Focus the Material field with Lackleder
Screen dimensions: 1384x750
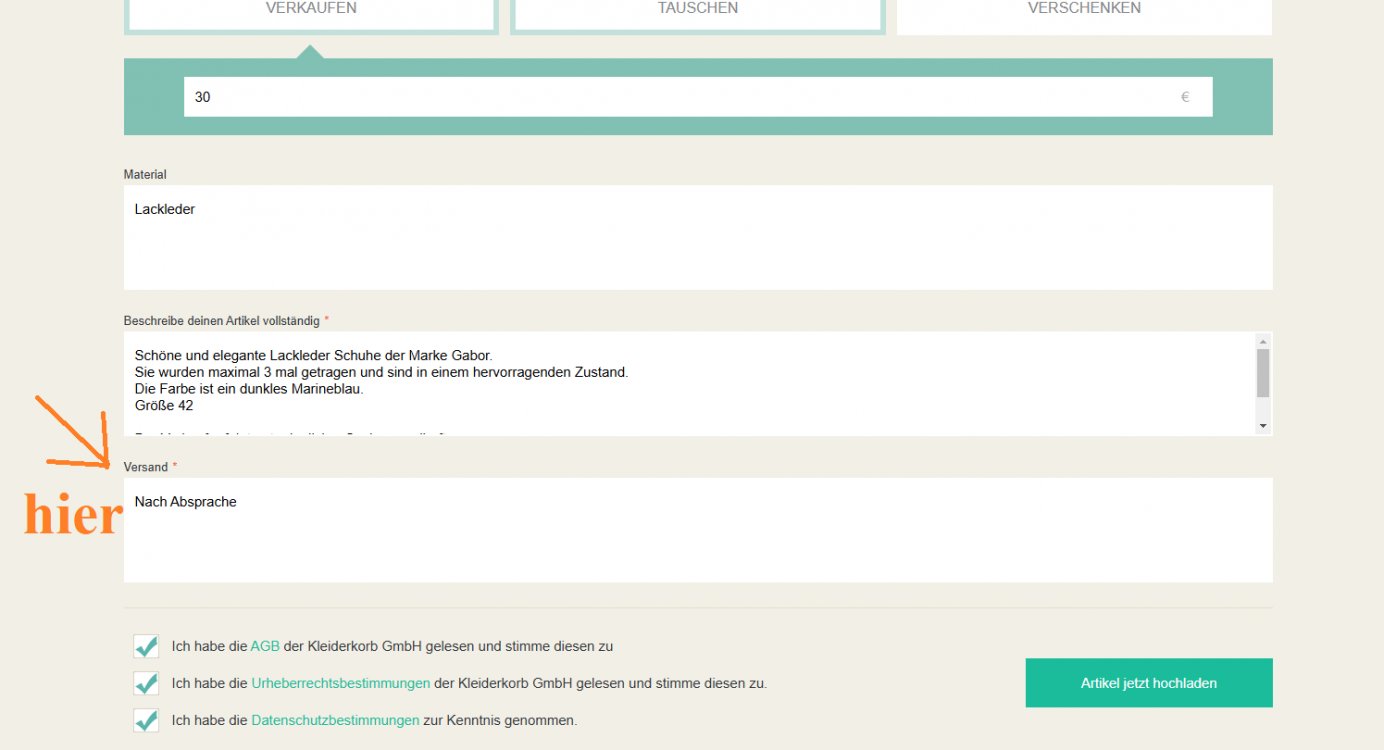[x=697, y=237]
